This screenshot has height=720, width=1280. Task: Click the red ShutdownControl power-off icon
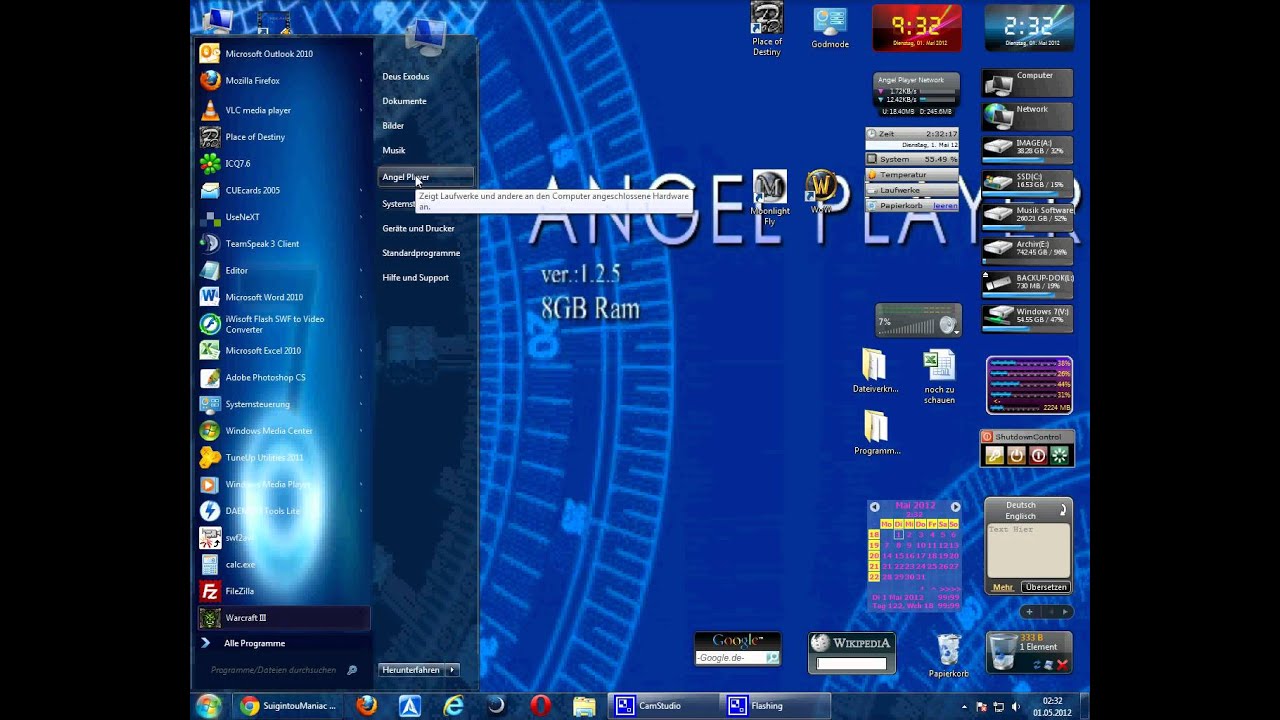[1038, 455]
